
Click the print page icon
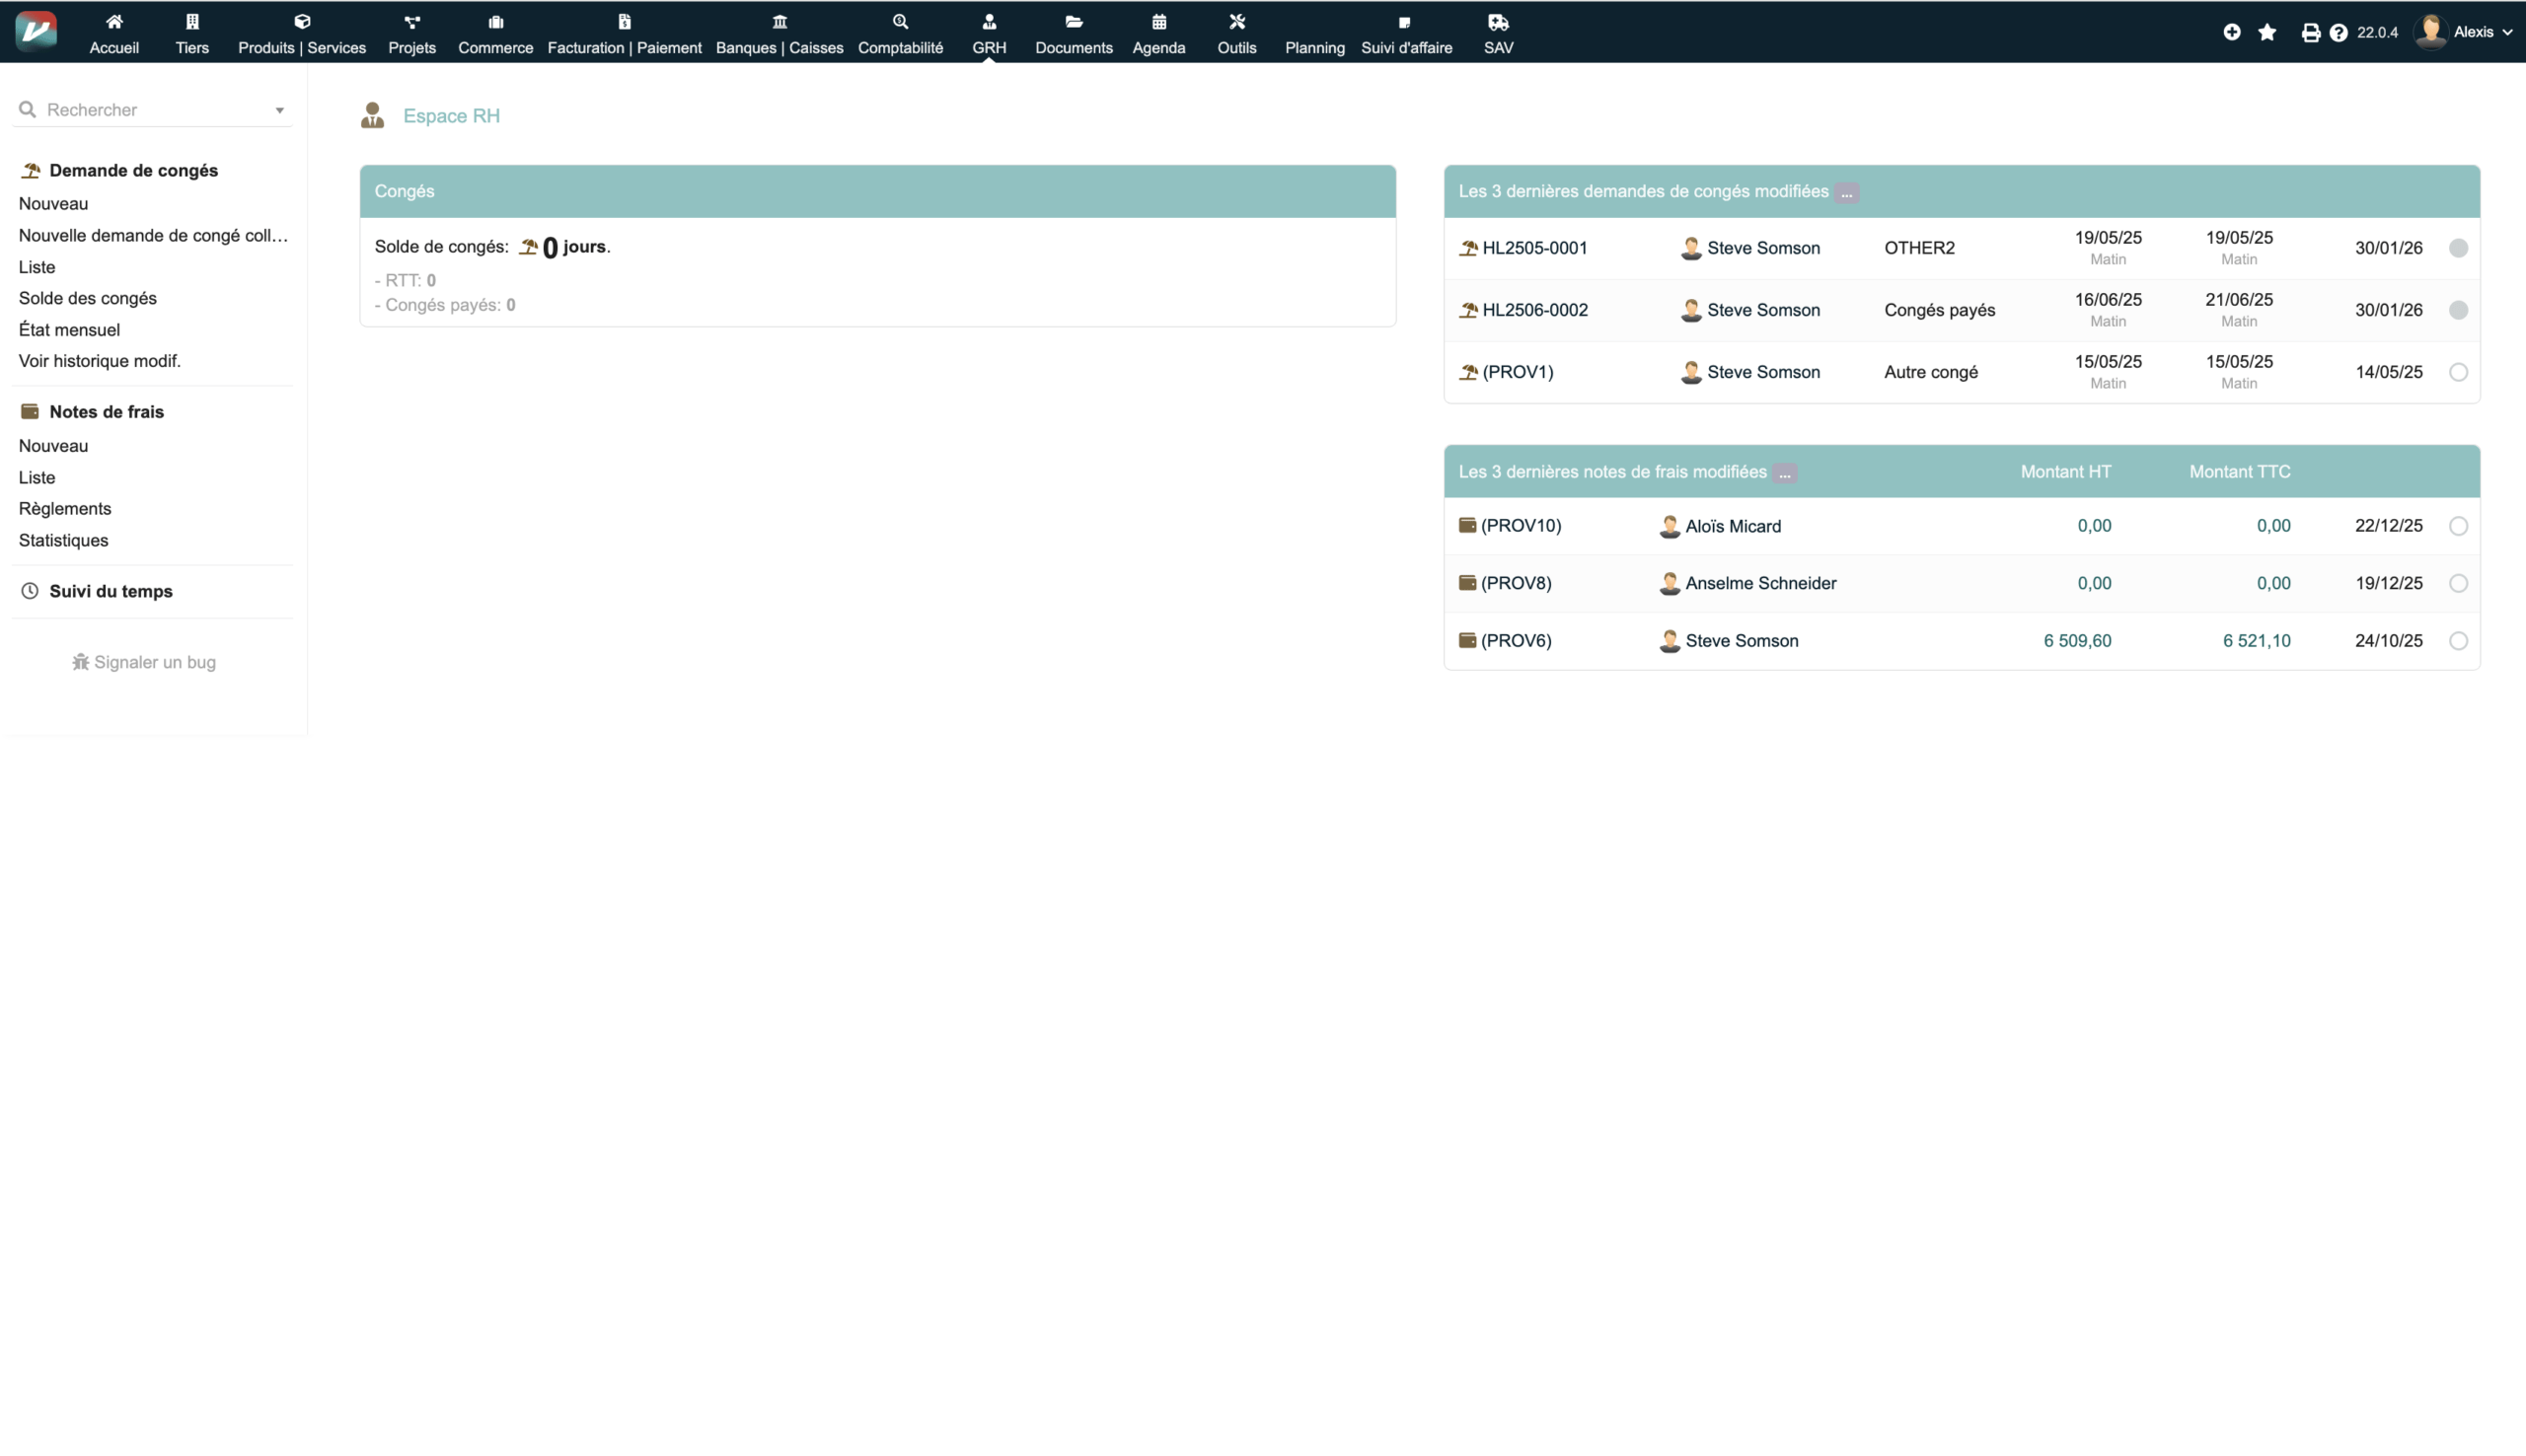[x=2310, y=32]
